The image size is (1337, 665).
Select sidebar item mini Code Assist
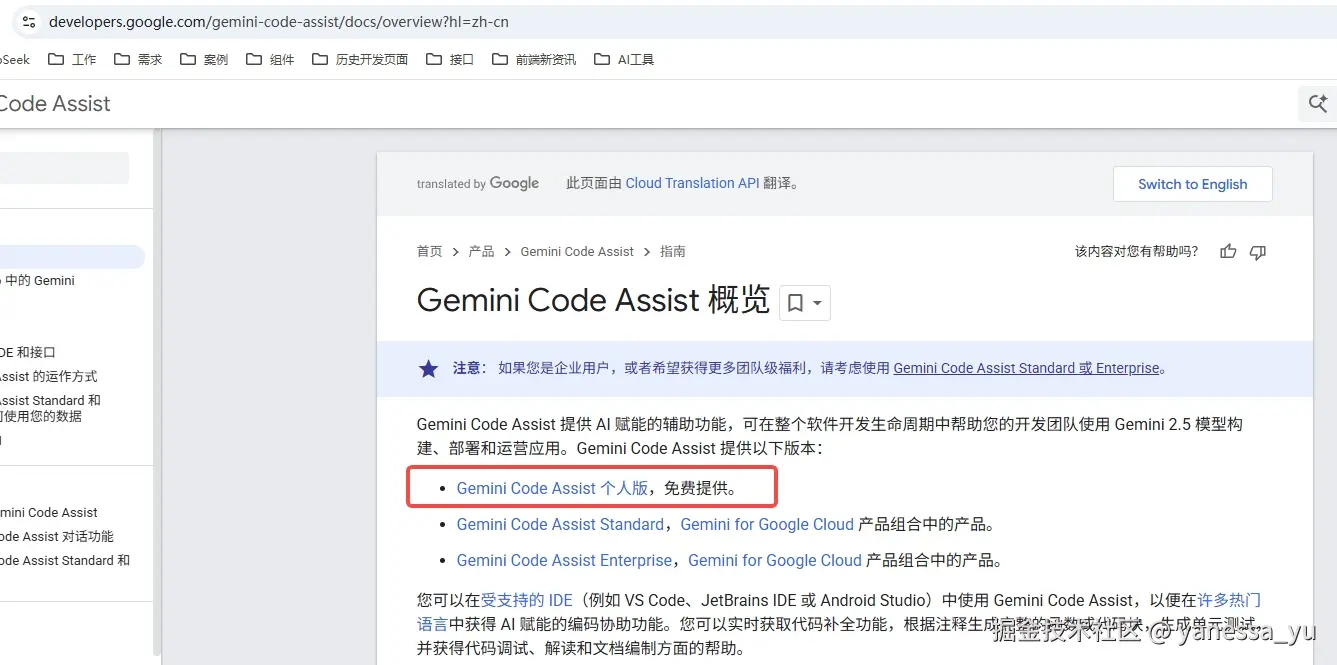point(49,513)
